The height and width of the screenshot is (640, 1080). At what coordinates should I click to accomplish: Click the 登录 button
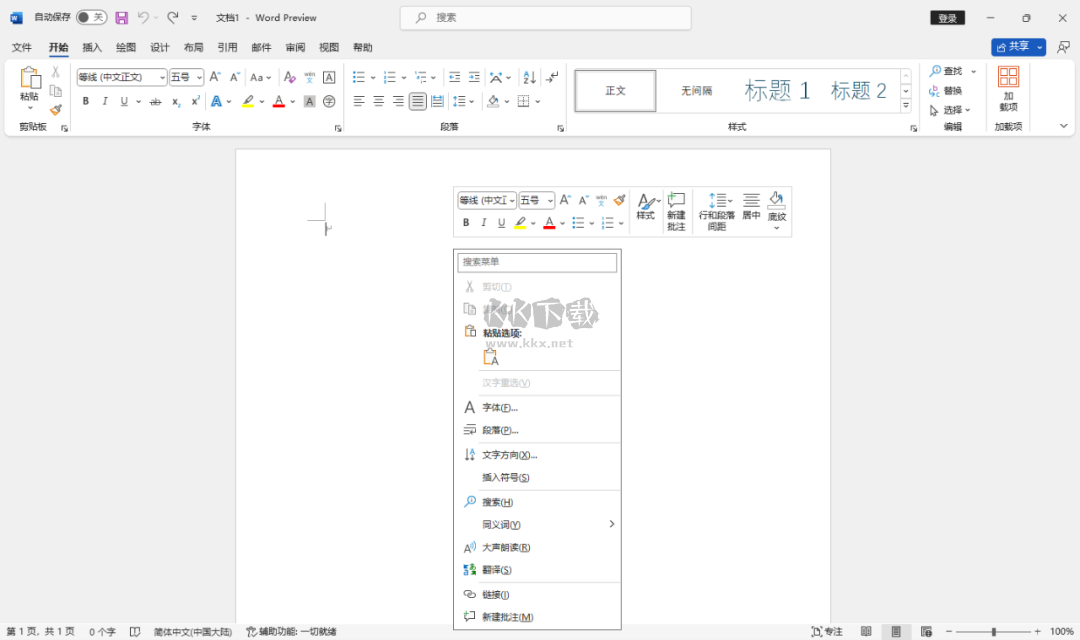click(x=946, y=17)
